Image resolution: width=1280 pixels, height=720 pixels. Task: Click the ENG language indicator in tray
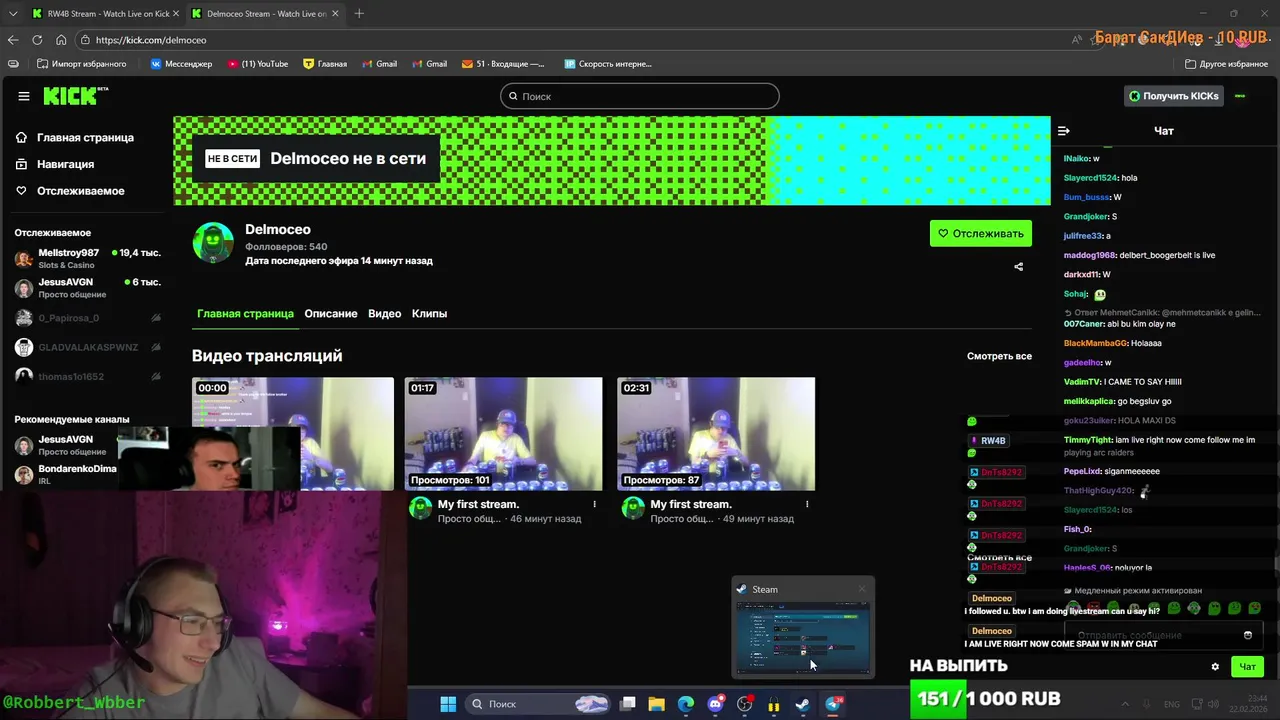(x=1171, y=704)
